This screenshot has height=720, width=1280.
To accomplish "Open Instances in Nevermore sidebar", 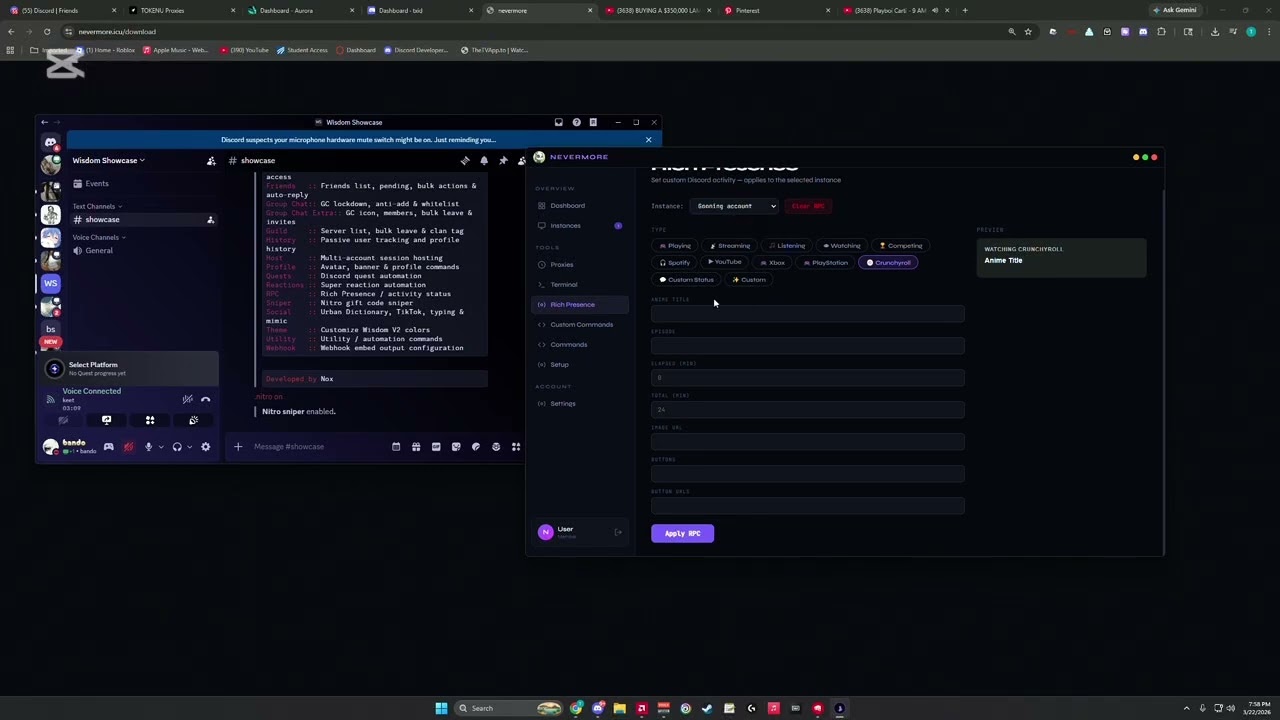I will pos(580,226).
